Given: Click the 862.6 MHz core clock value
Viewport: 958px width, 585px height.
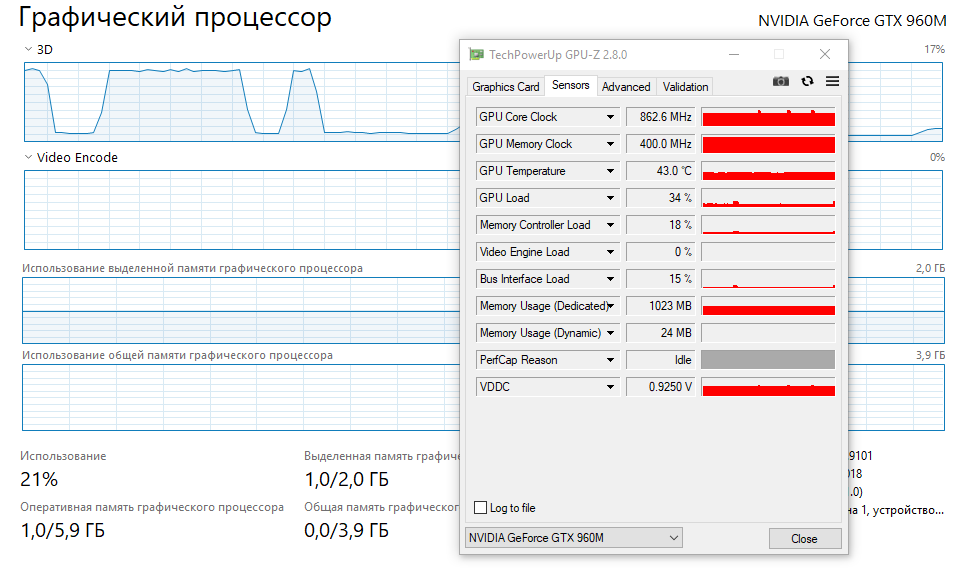Looking at the screenshot, I should point(660,117).
